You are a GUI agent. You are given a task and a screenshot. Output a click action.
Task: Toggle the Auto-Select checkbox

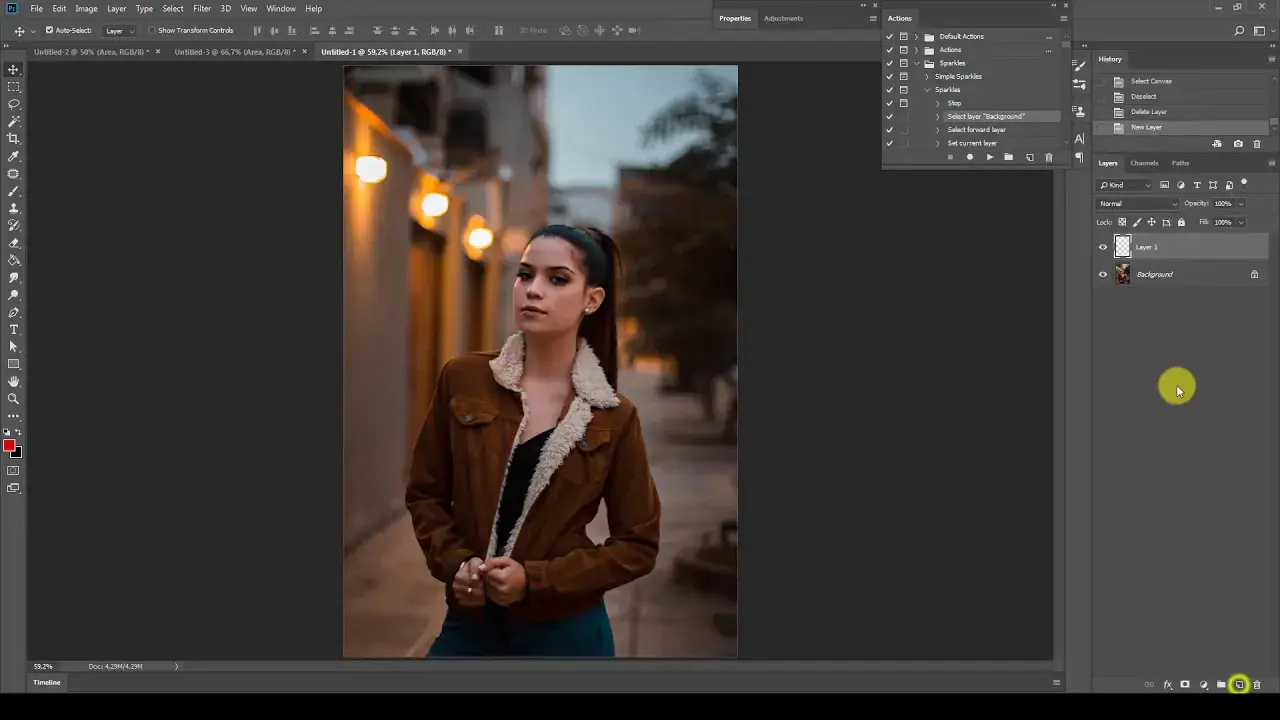coord(50,30)
